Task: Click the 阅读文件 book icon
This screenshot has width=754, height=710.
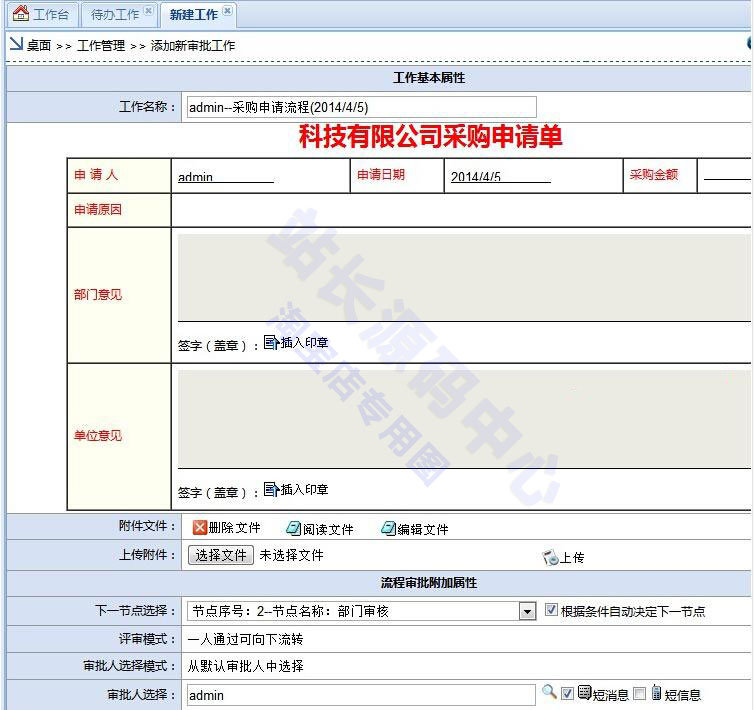Action: point(293,528)
